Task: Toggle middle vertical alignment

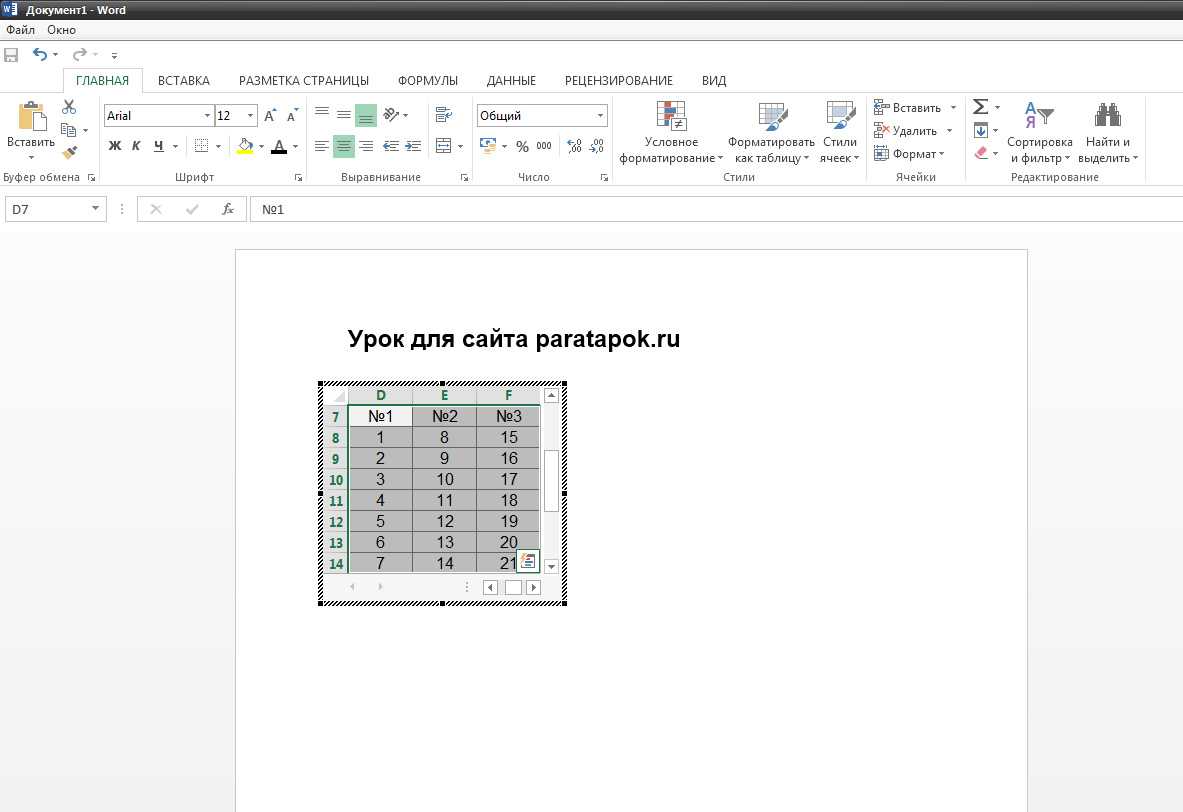Action: pos(344,115)
